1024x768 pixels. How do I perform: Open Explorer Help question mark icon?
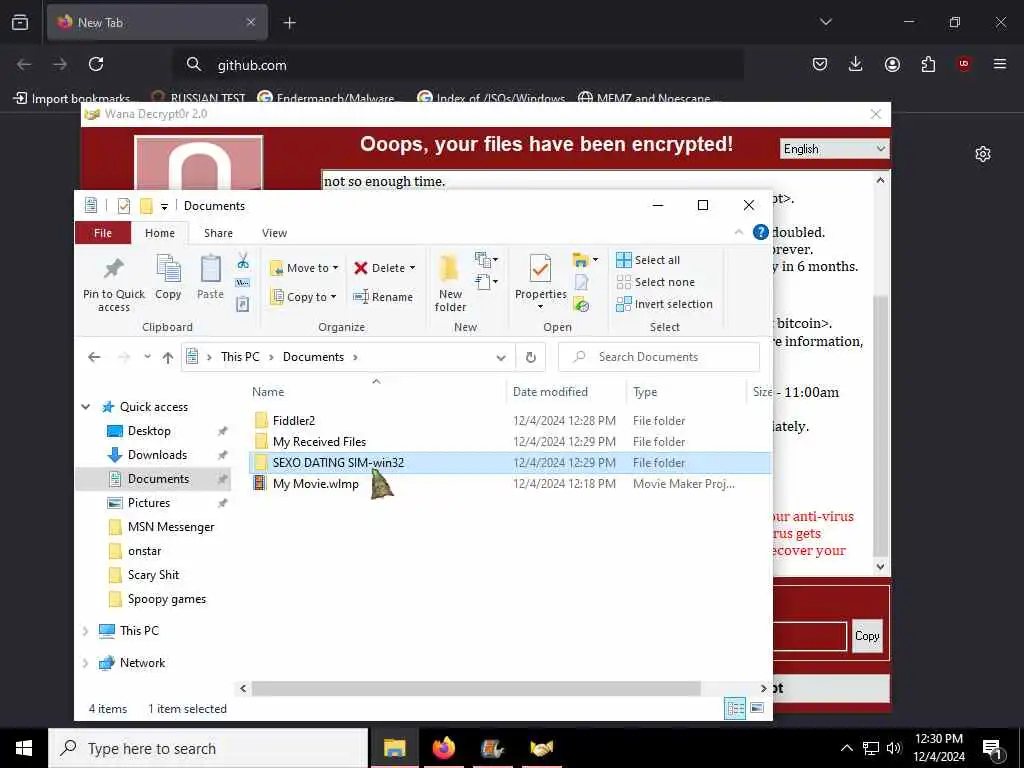click(761, 232)
